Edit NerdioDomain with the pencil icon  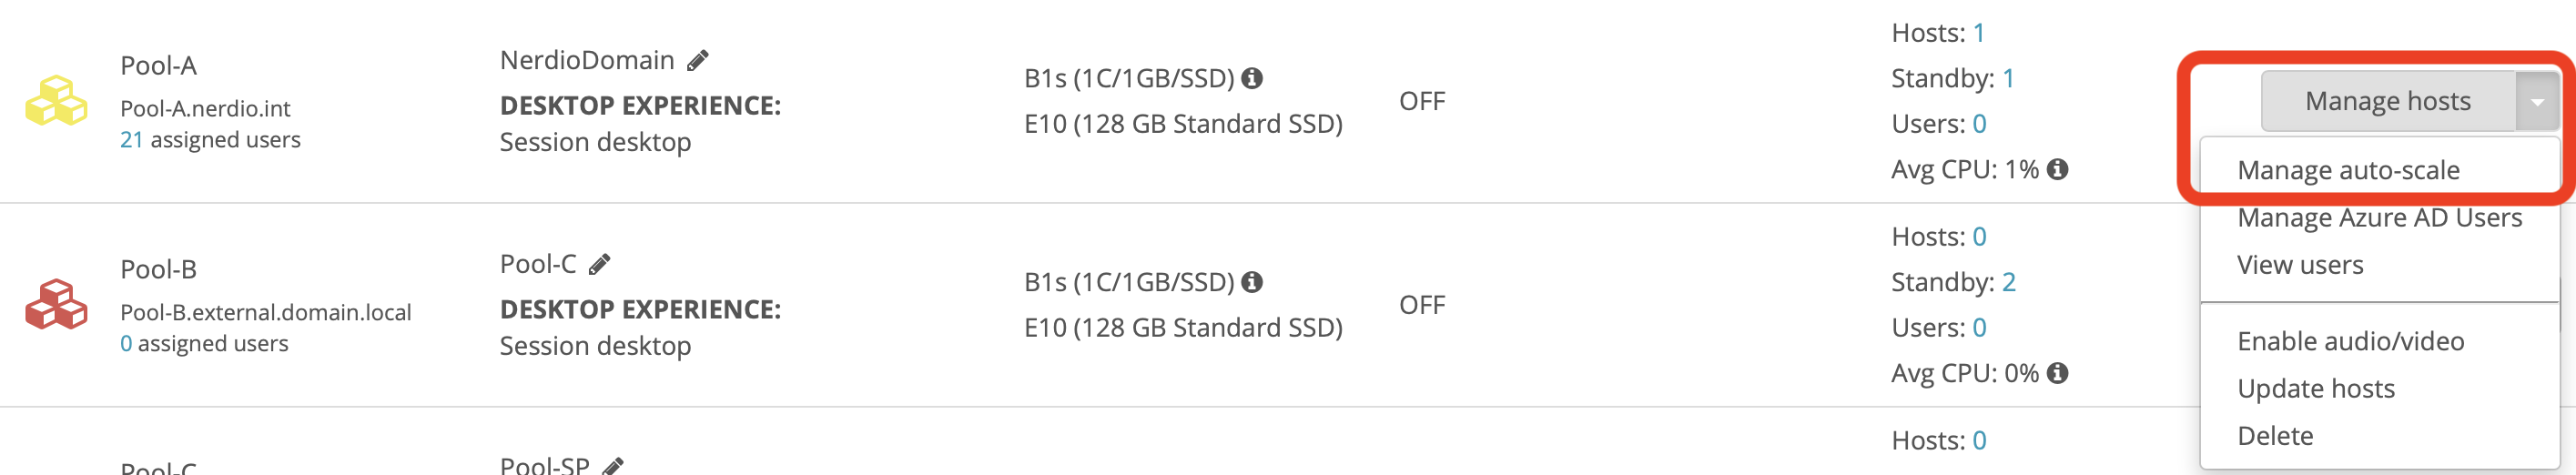pos(698,61)
